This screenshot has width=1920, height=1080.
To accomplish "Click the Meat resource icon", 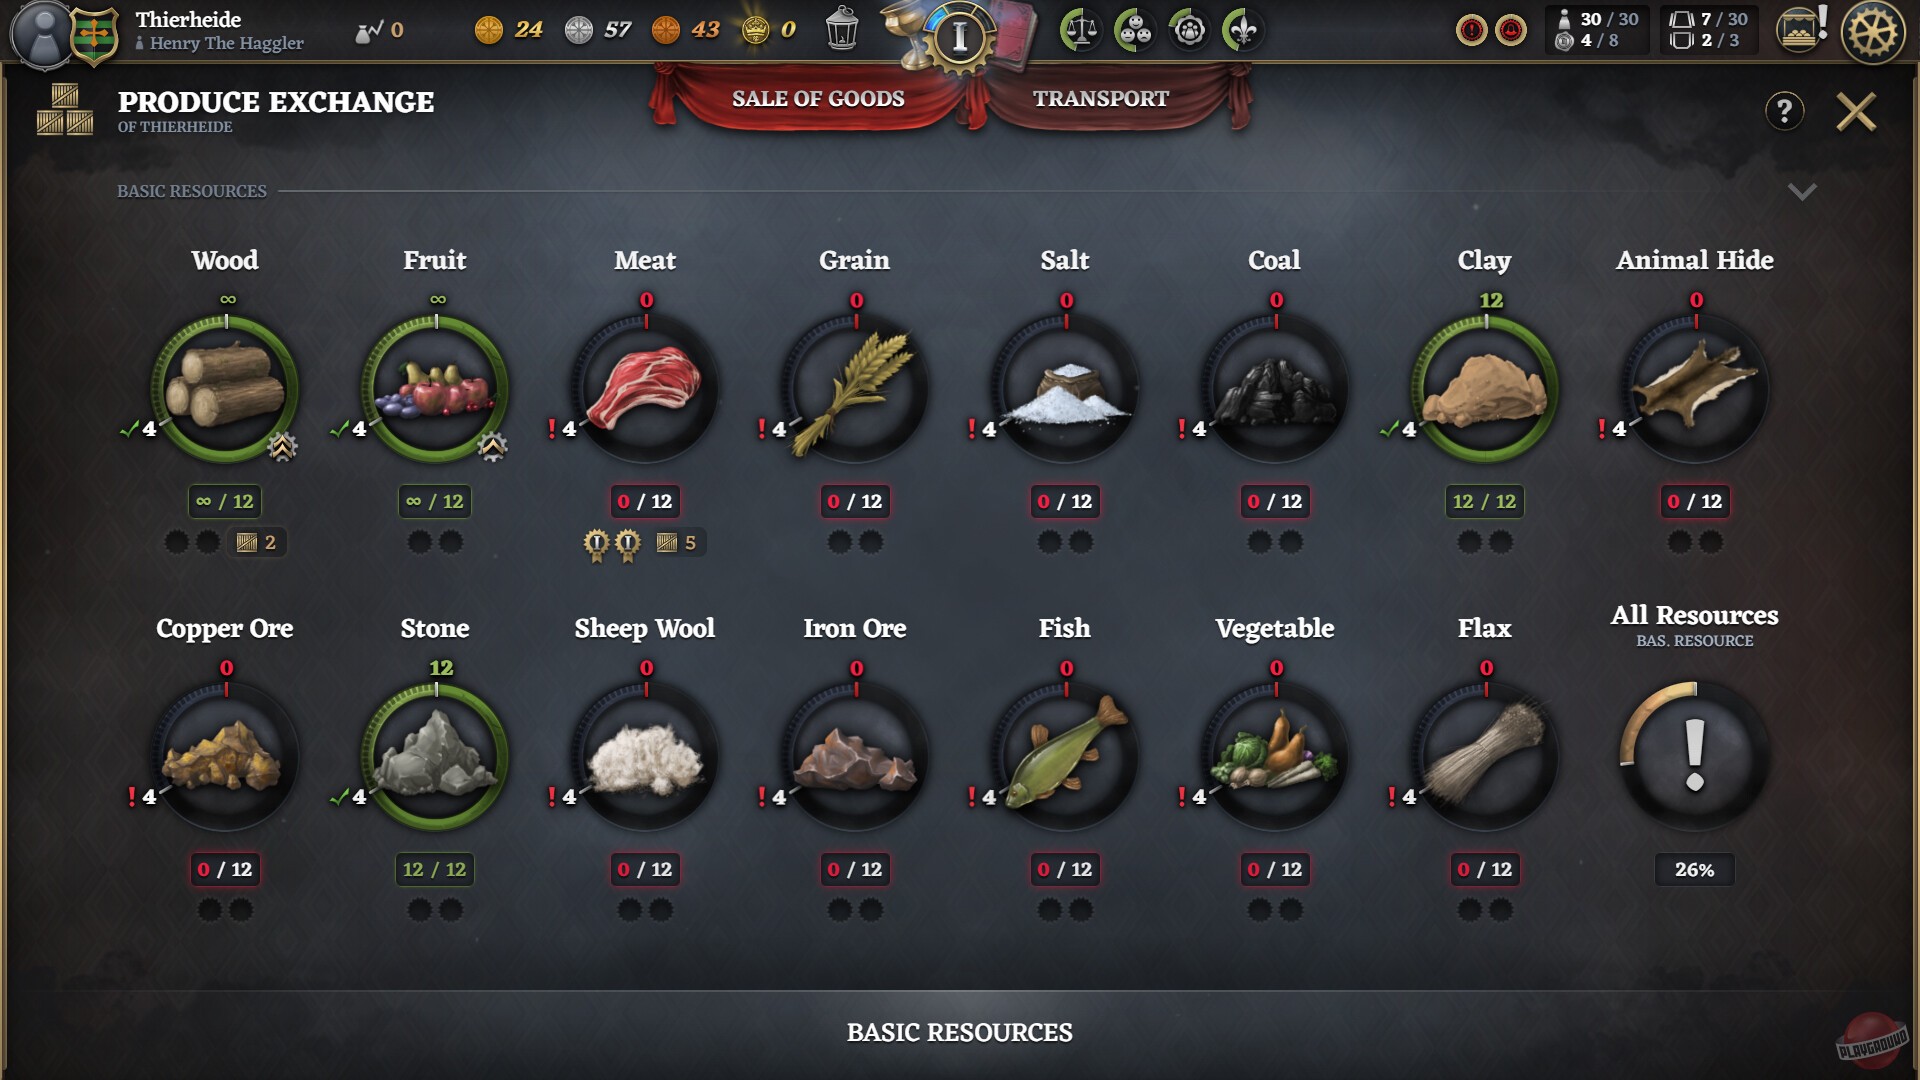I will point(645,389).
